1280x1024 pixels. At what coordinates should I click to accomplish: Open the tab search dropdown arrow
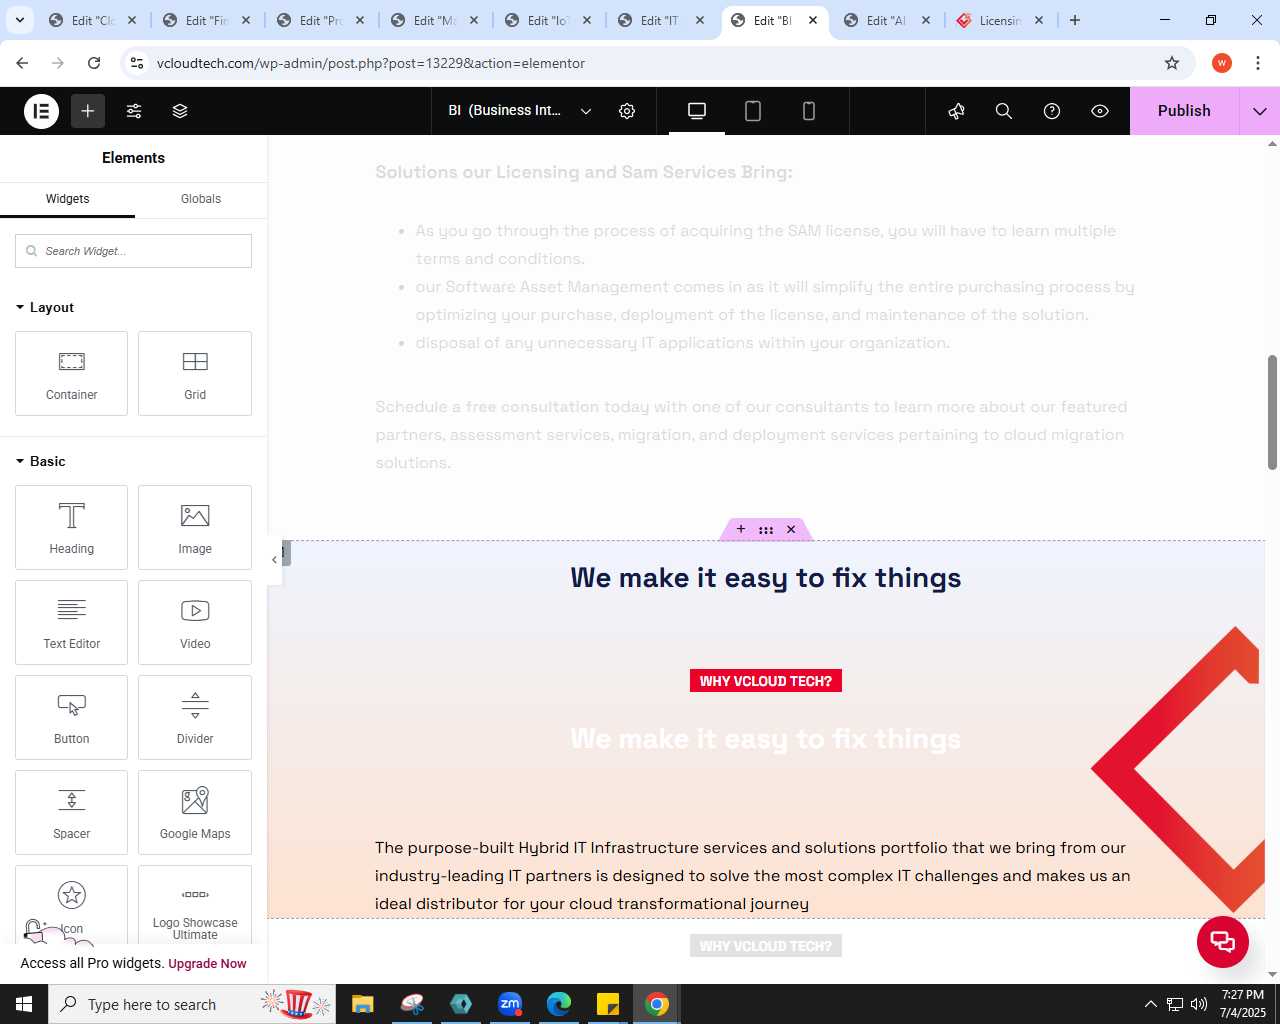click(19, 20)
